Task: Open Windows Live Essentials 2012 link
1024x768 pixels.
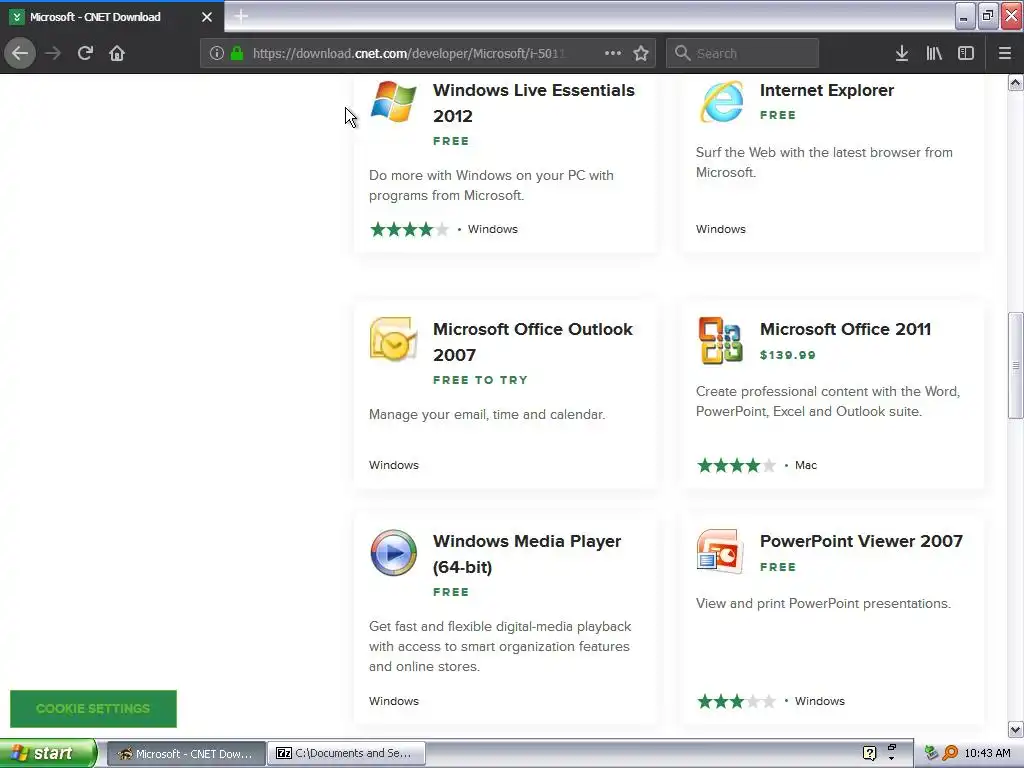Action: tap(534, 103)
